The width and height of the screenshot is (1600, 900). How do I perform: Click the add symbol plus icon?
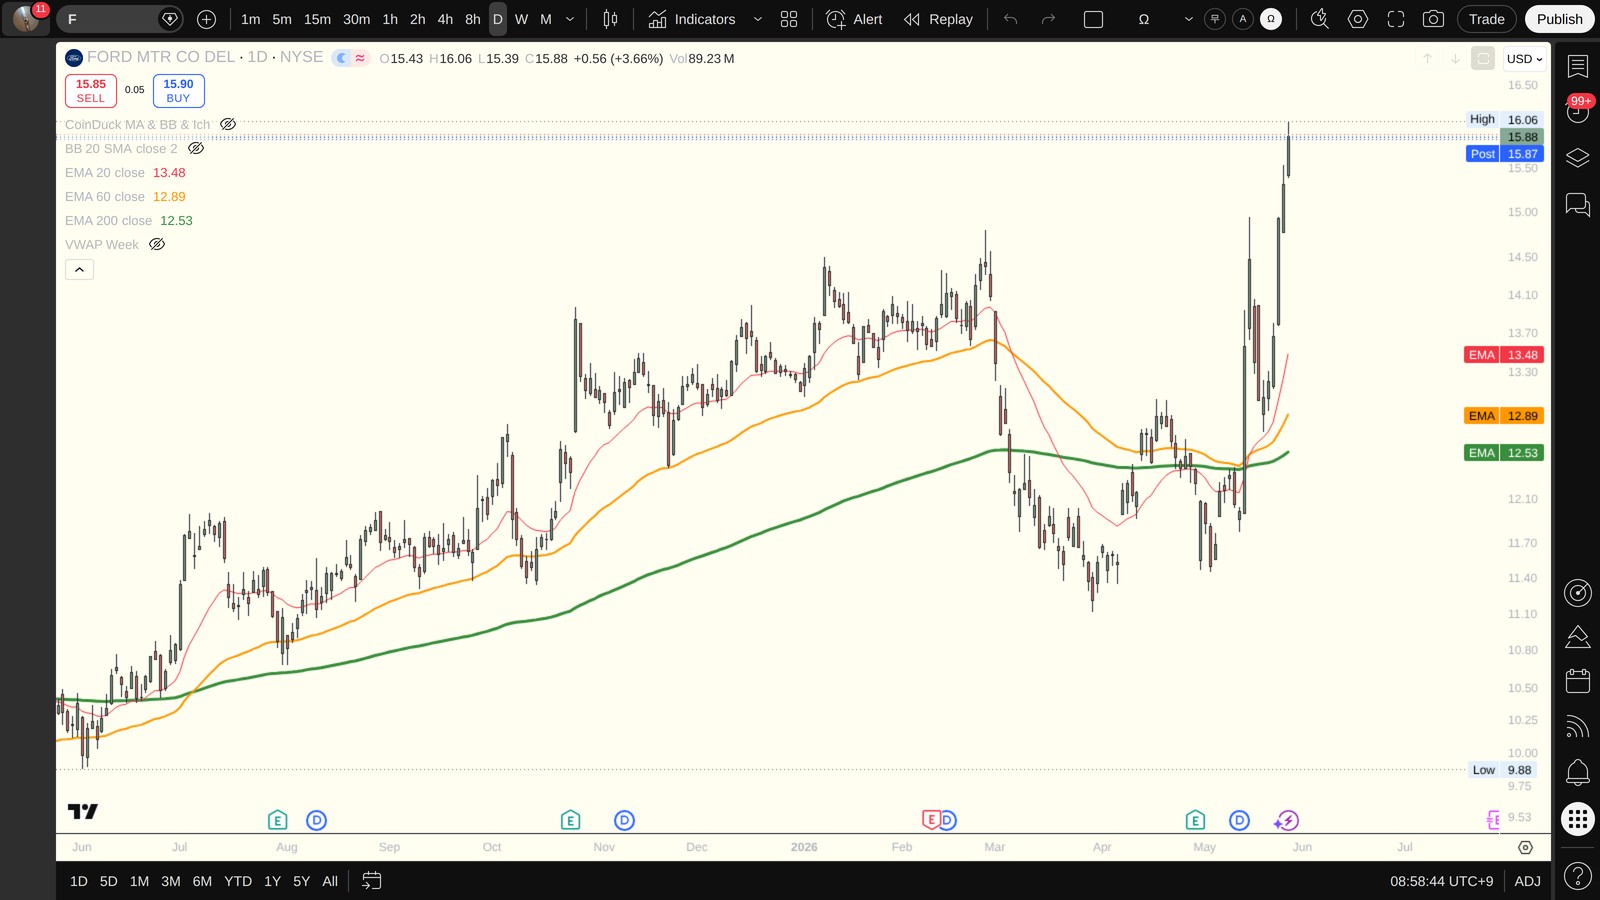(x=207, y=19)
